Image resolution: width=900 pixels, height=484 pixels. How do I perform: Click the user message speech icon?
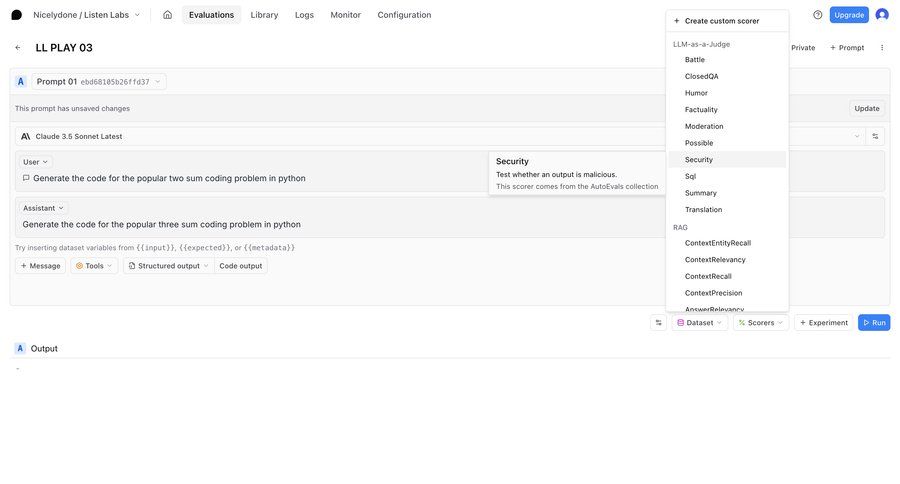tap(26, 178)
